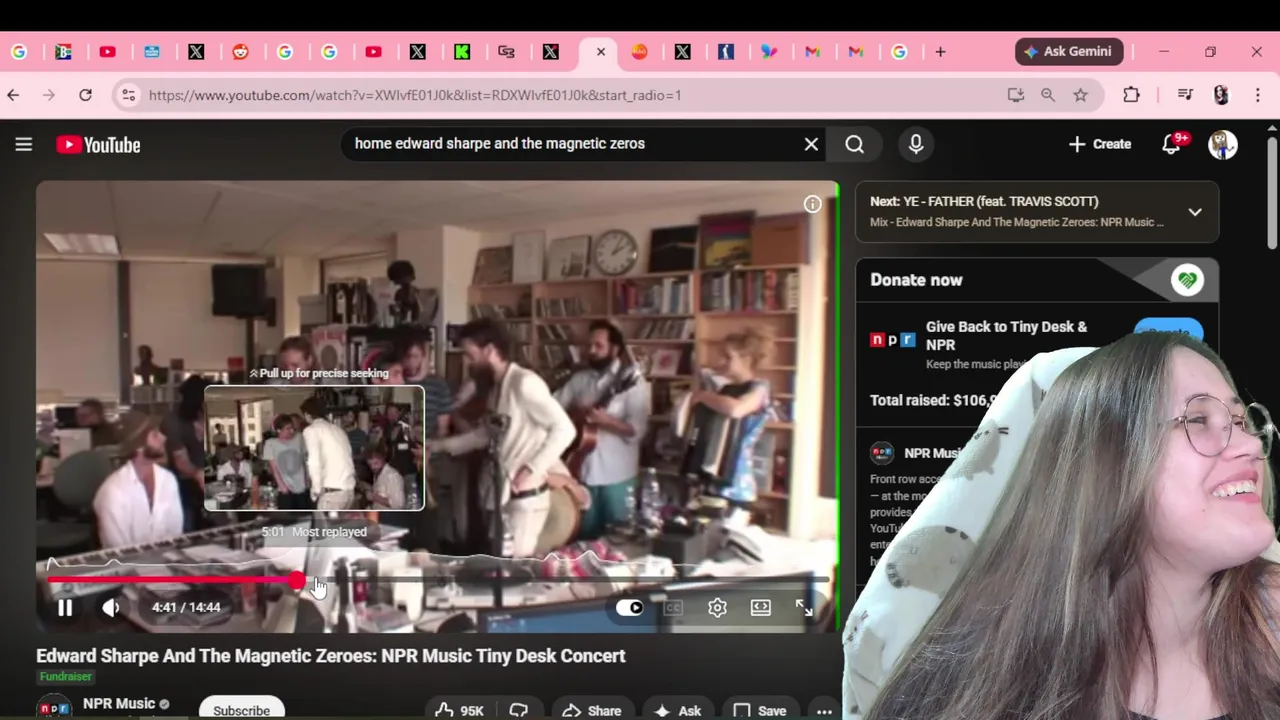Show video info card icon

coord(812,204)
